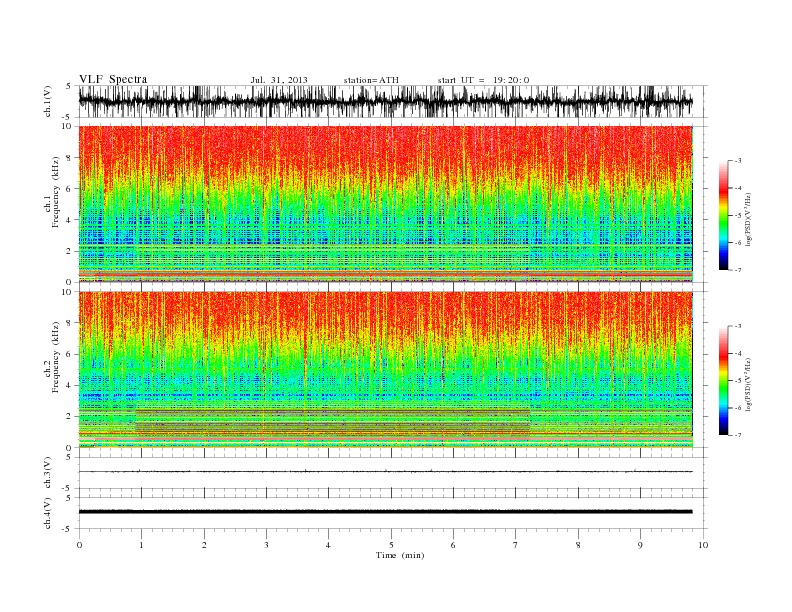Click the "Time (min)" x-axis label
This screenshot has height=612, width=792.
[400, 555]
